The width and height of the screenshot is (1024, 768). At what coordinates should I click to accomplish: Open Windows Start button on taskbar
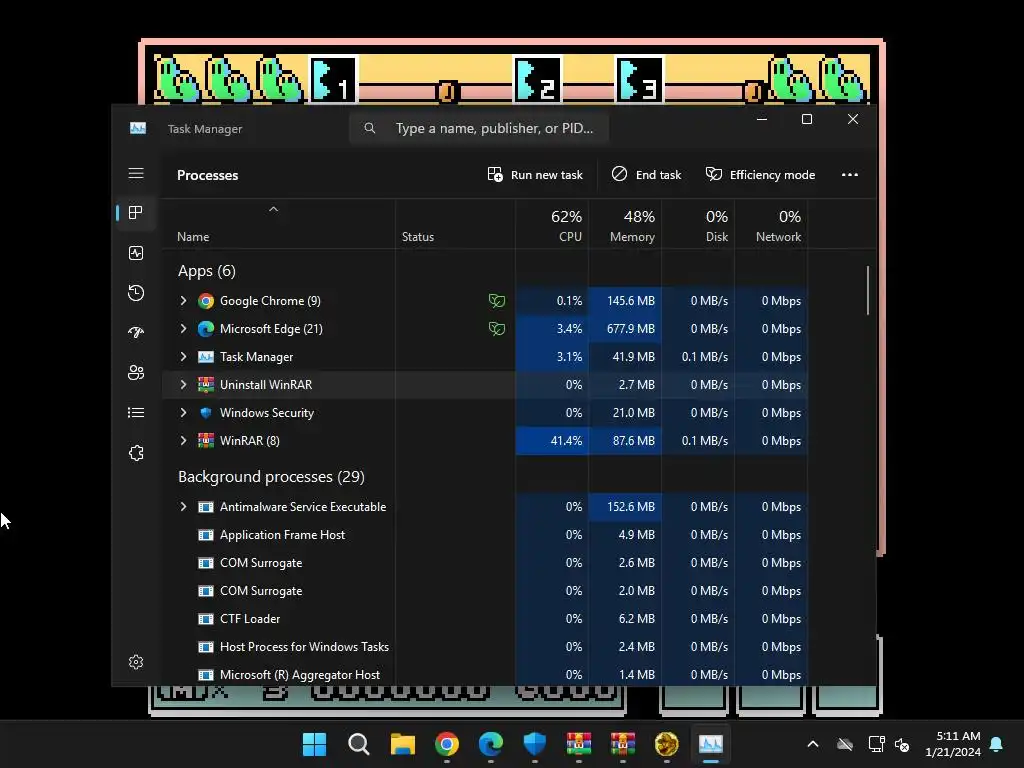pyautogui.click(x=314, y=744)
